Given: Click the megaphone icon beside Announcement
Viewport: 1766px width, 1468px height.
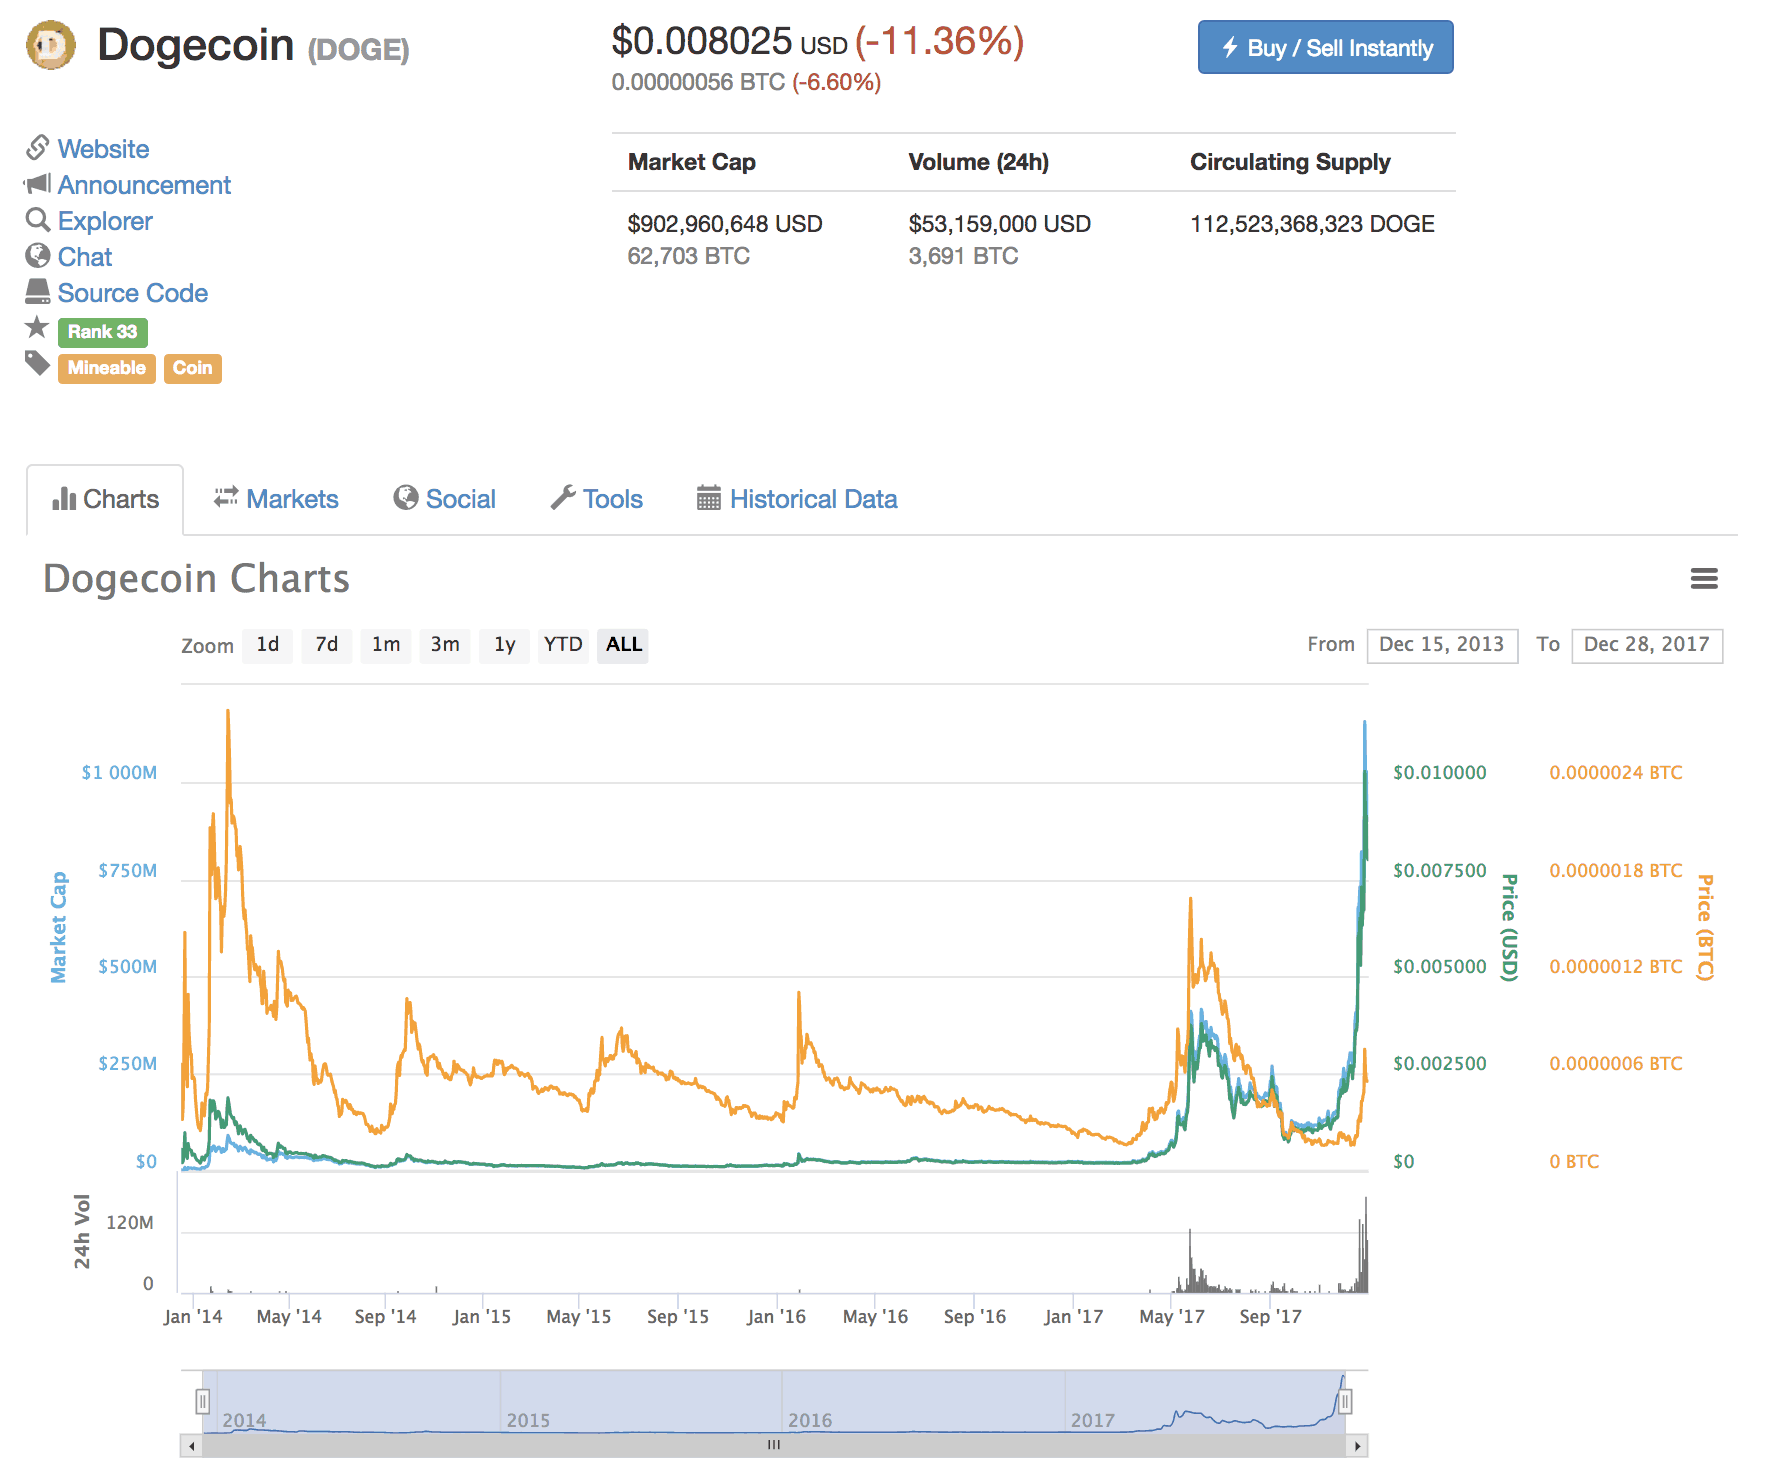Looking at the screenshot, I should point(38,184).
